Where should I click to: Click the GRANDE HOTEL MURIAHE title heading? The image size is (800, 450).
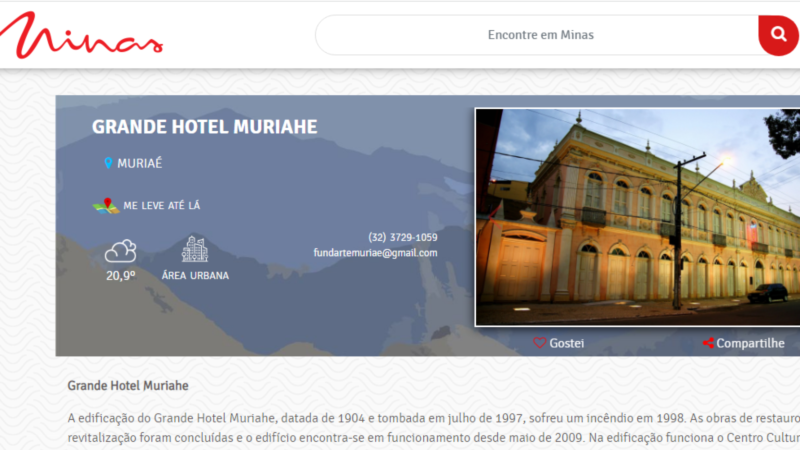point(205,127)
